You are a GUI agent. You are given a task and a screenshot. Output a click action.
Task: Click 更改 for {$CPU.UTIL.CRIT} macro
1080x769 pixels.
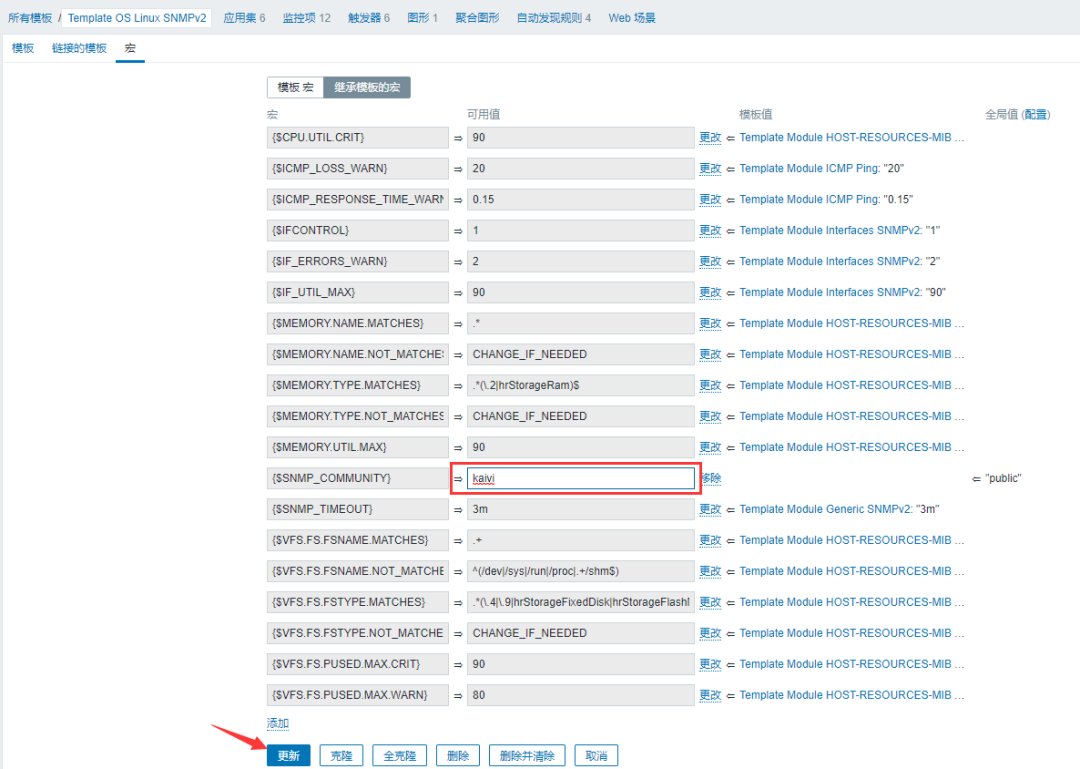710,138
